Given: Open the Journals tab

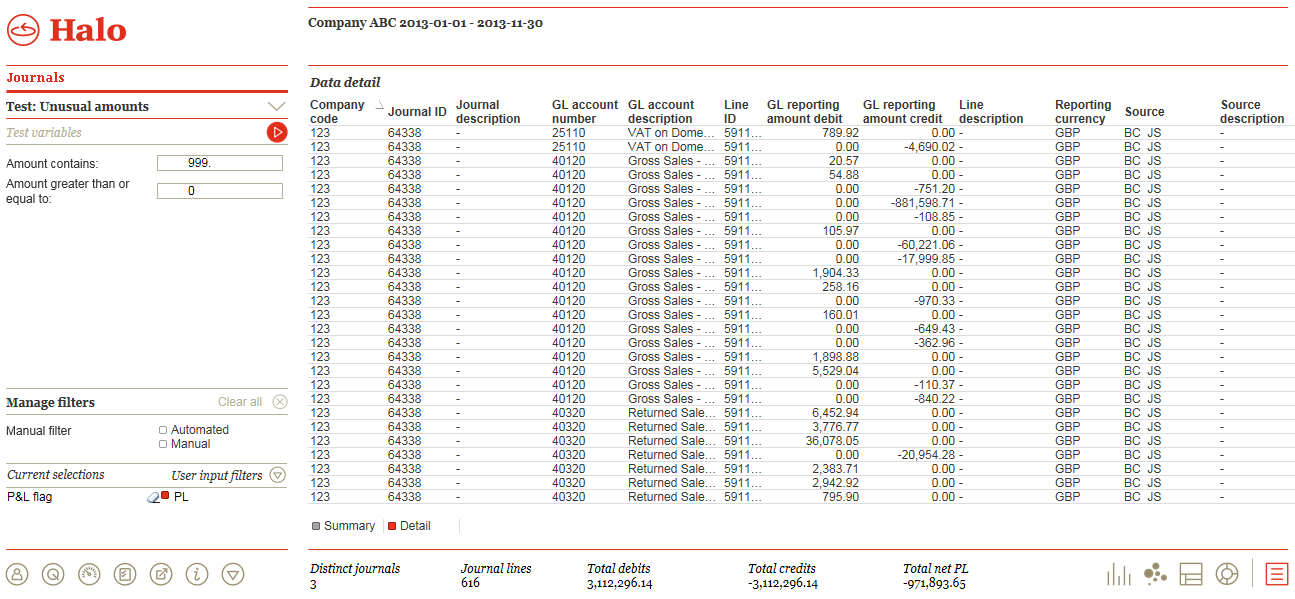Looking at the screenshot, I should (x=35, y=78).
